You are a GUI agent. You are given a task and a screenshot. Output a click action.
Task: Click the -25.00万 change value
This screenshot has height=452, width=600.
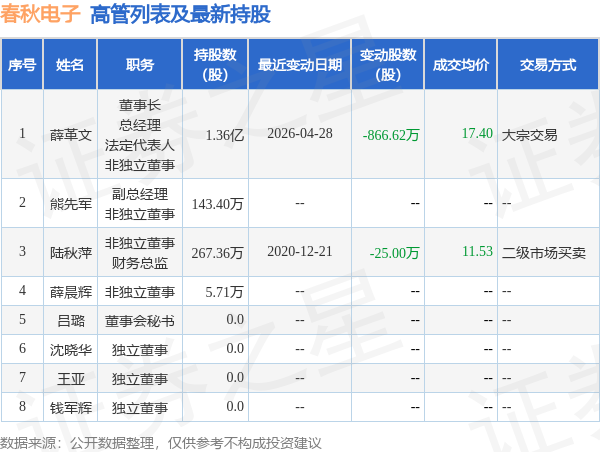coord(395,253)
